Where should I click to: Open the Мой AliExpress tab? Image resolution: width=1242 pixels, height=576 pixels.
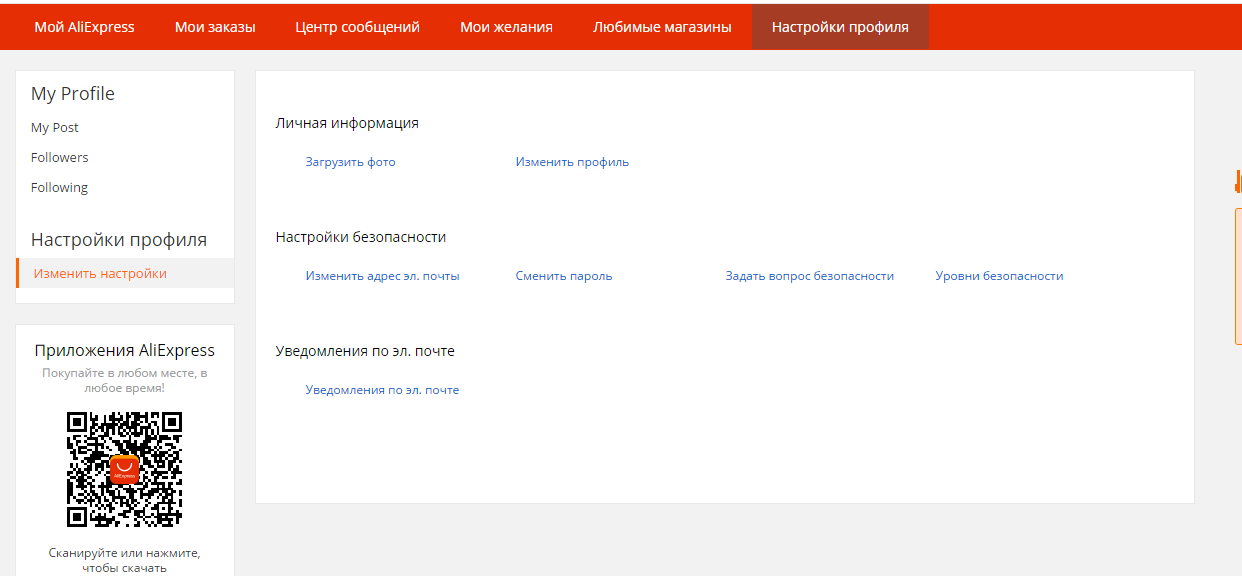[x=84, y=27]
